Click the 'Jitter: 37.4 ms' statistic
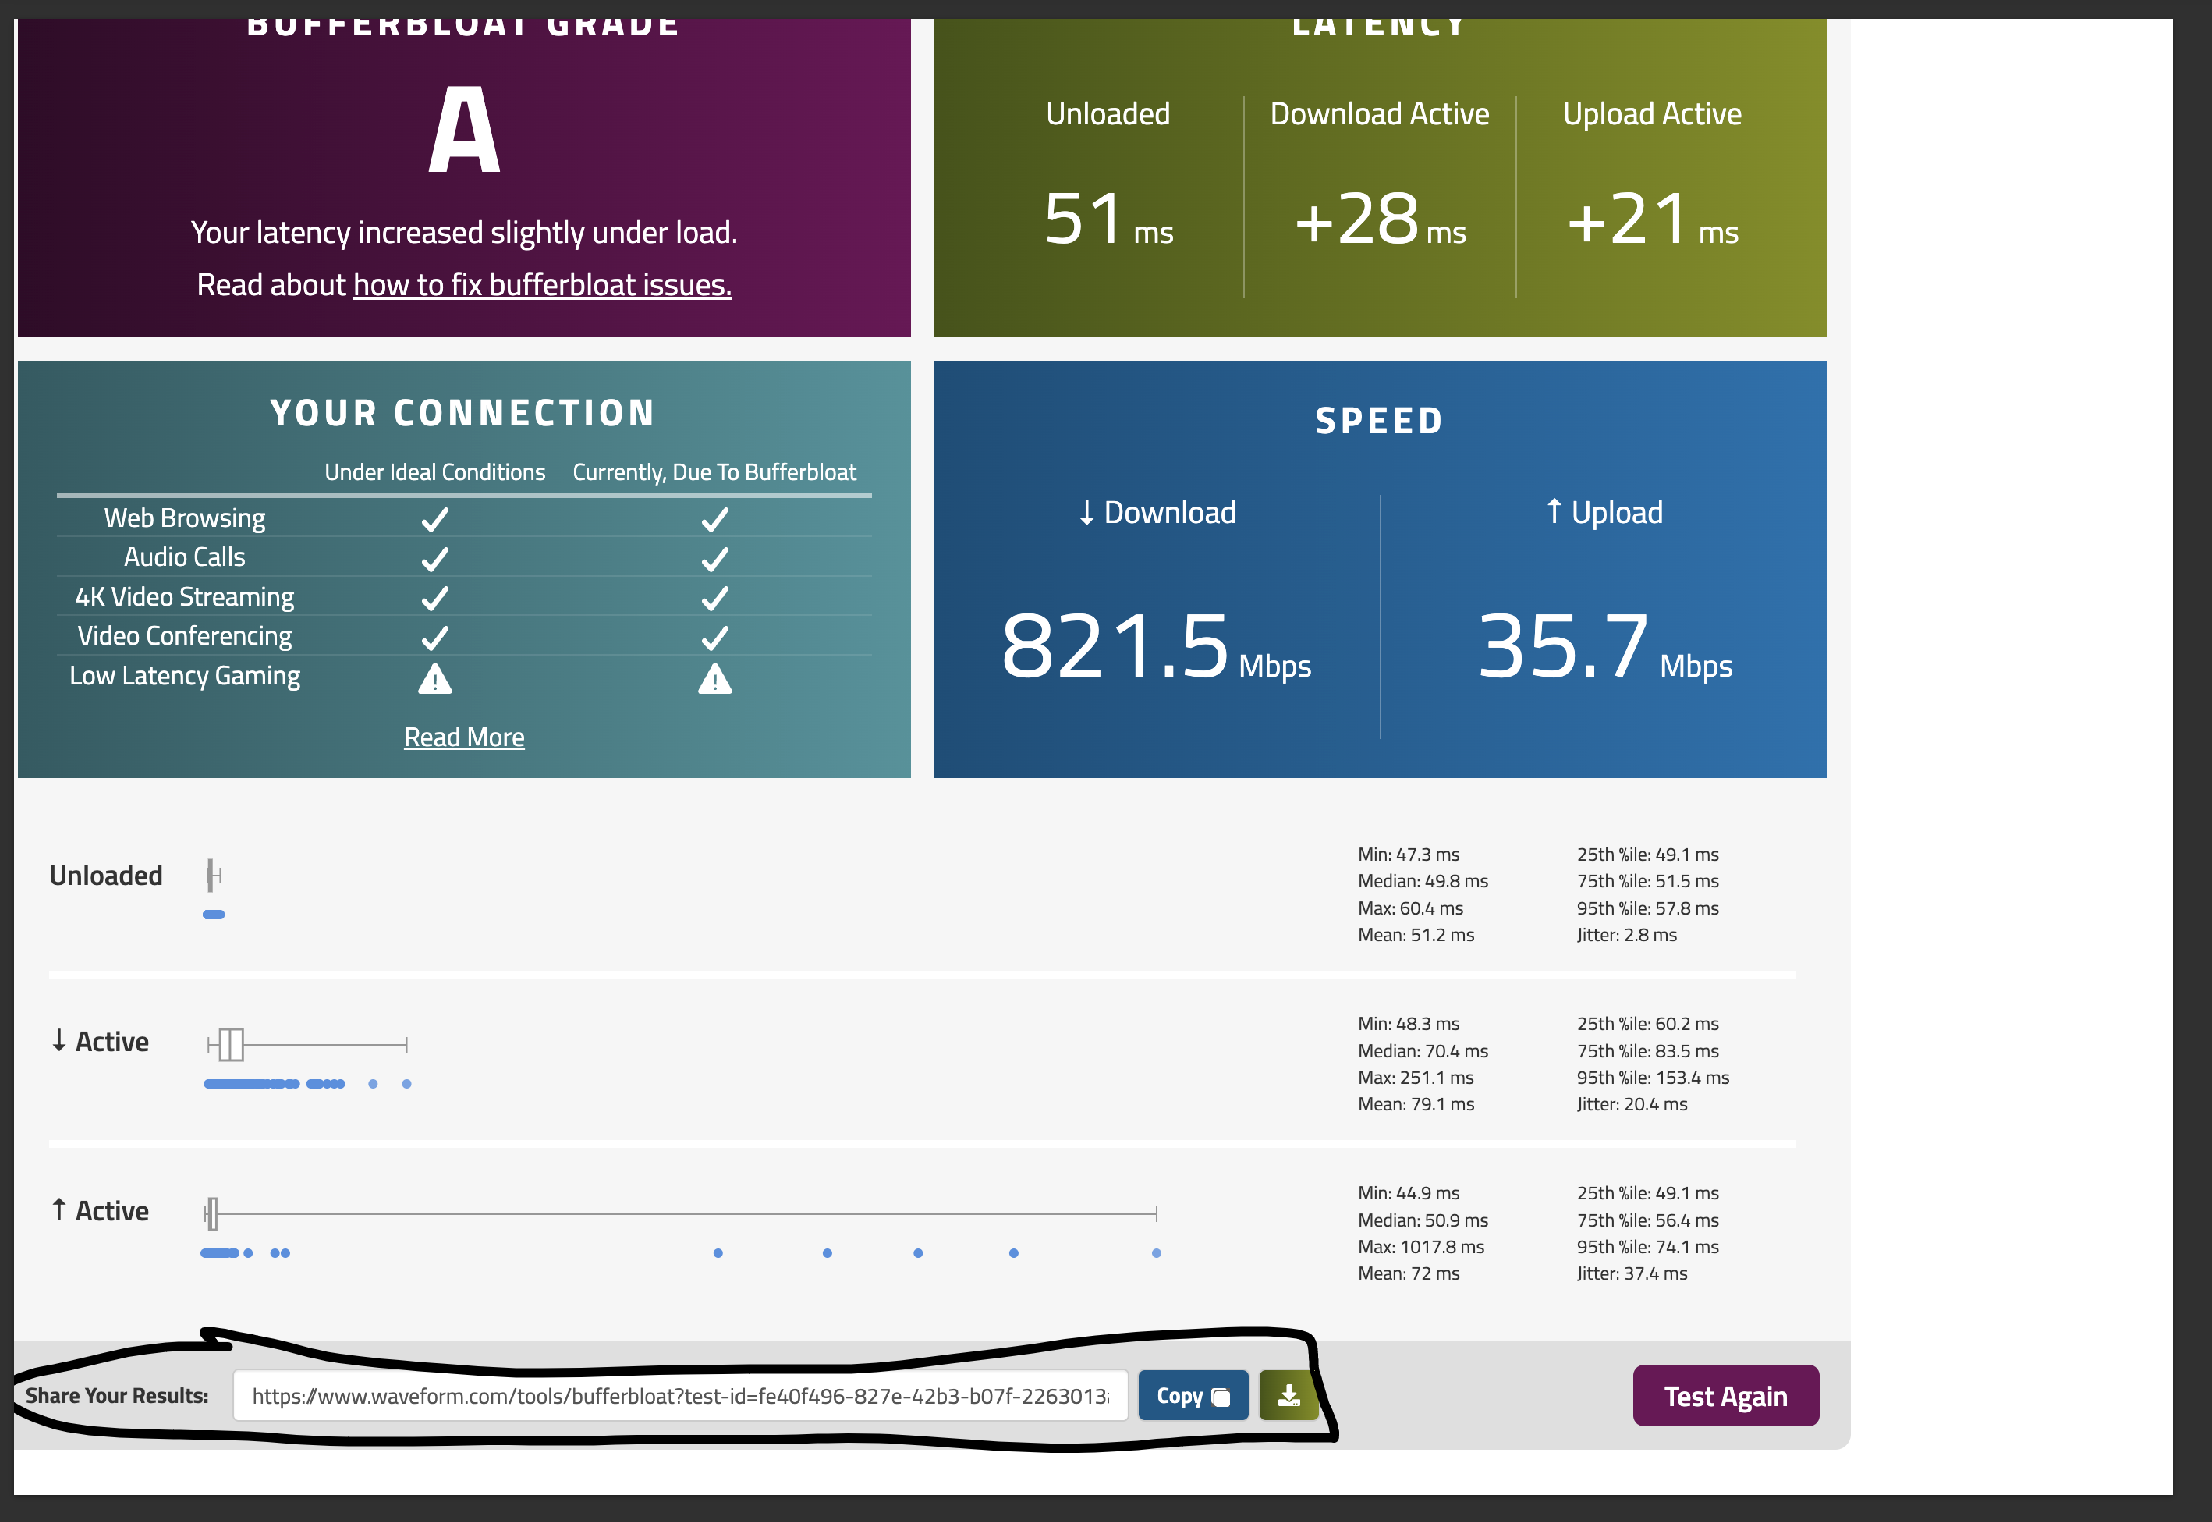The image size is (2212, 1522). [1632, 1274]
